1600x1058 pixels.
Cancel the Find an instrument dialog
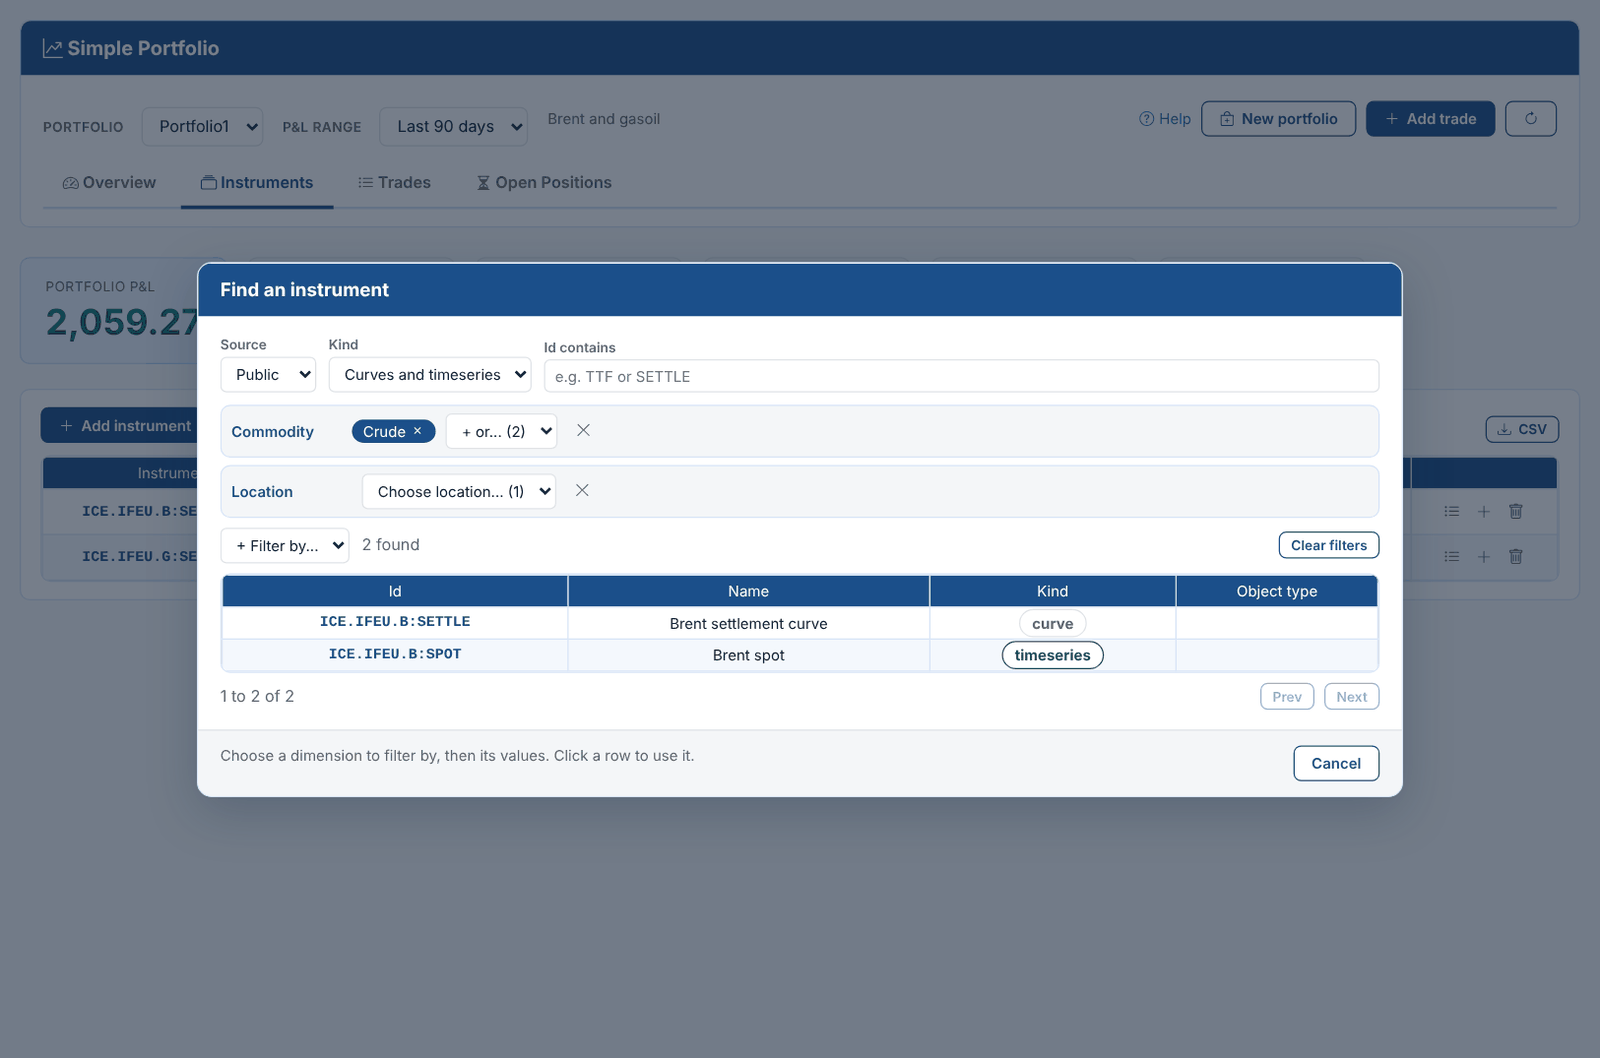1336,763
